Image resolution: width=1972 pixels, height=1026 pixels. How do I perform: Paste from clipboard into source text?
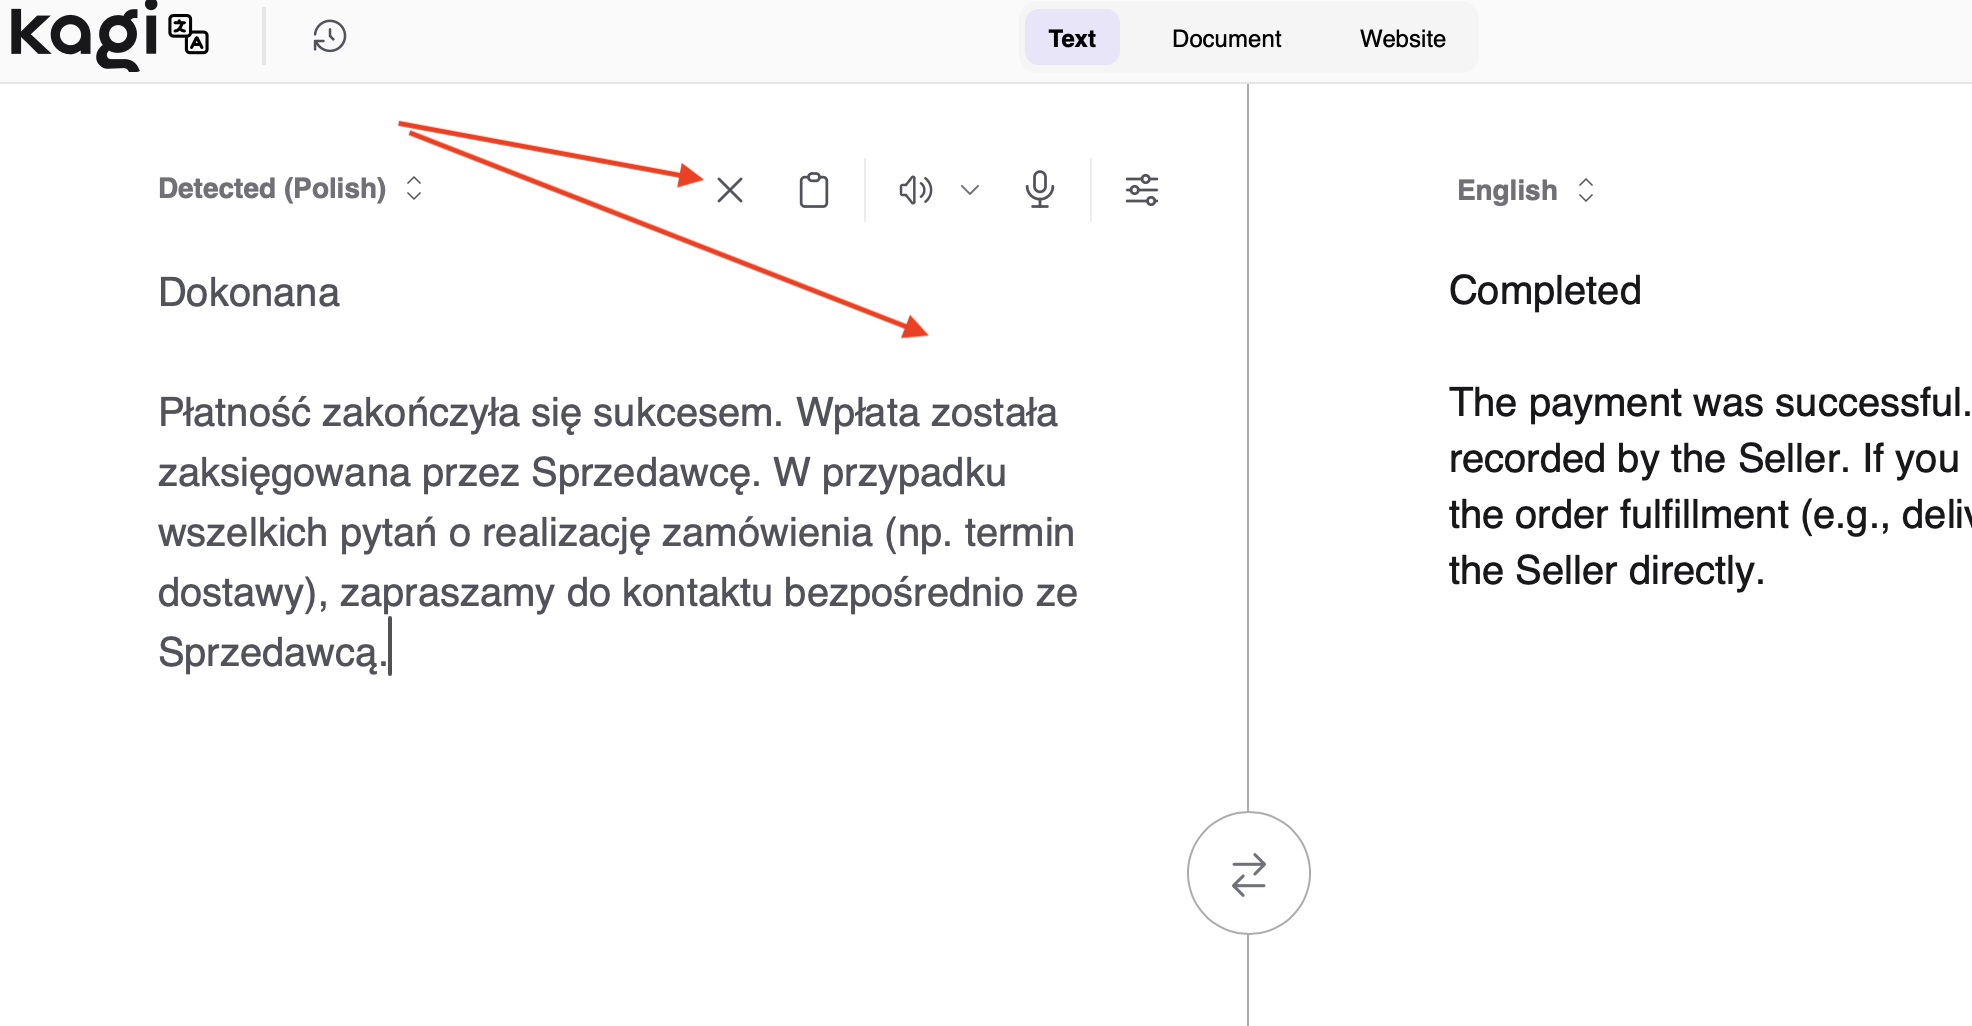point(814,190)
